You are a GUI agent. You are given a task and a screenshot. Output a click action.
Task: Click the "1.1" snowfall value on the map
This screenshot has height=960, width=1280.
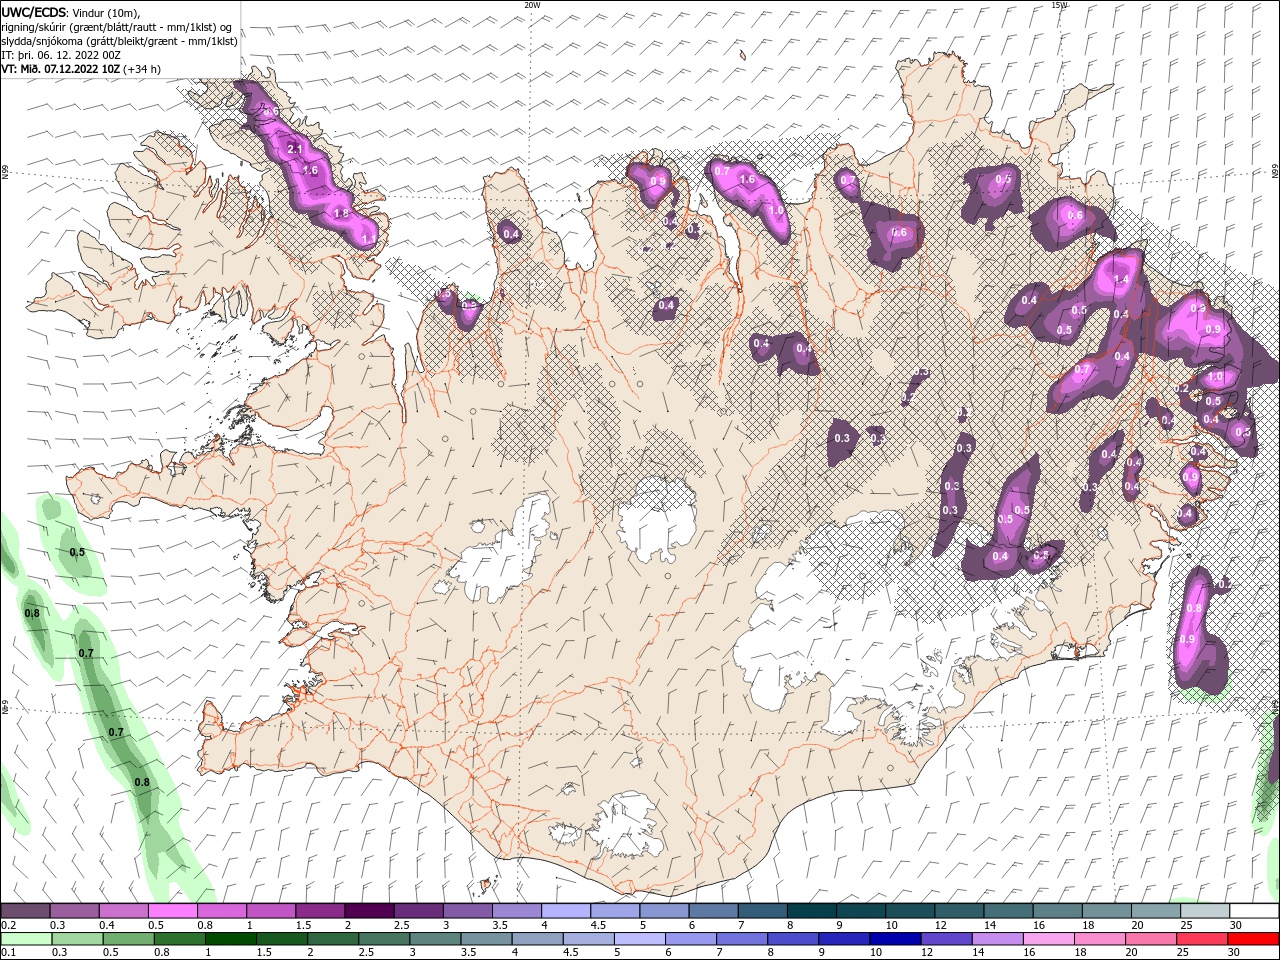coord(367,238)
